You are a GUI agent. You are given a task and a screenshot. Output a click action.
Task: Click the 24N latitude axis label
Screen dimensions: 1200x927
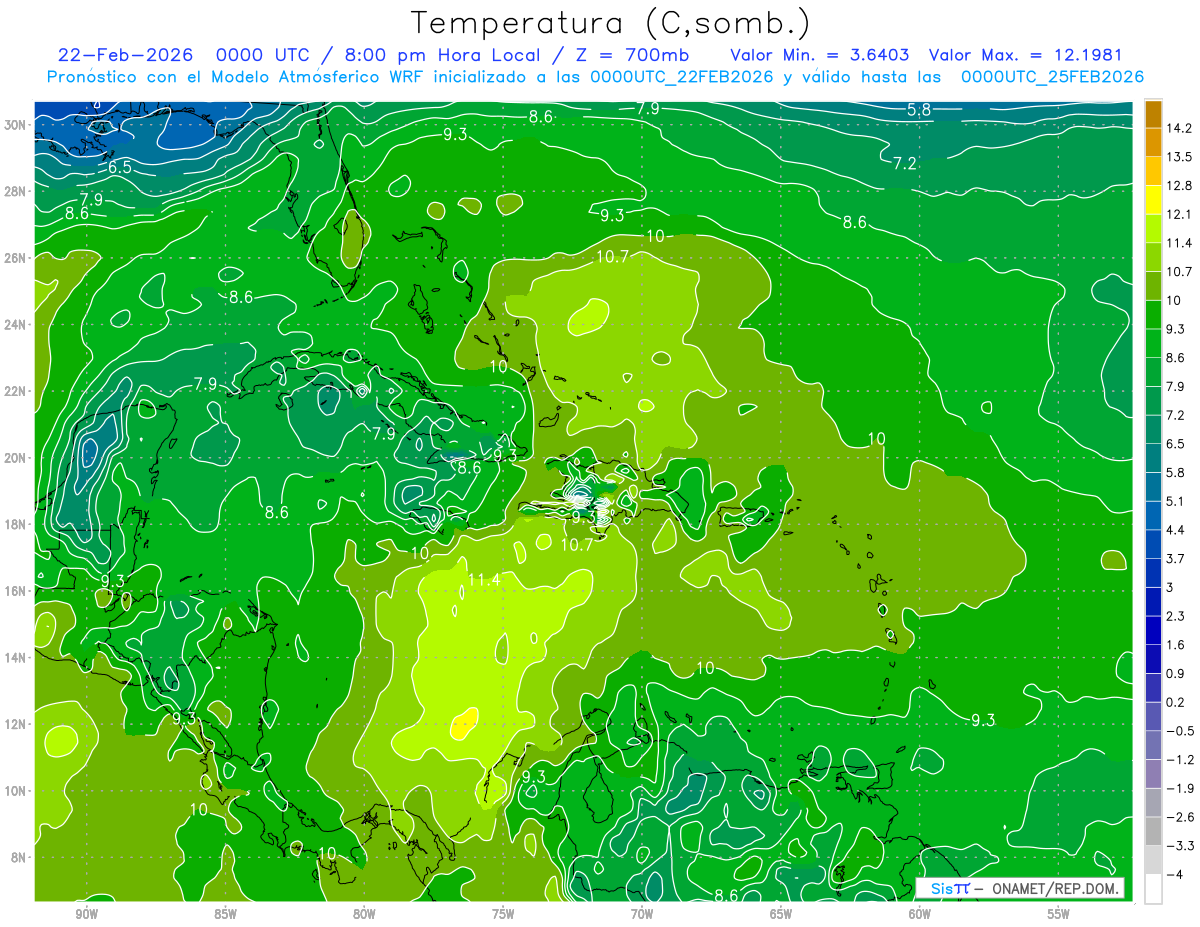pyautogui.click(x=17, y=325)
